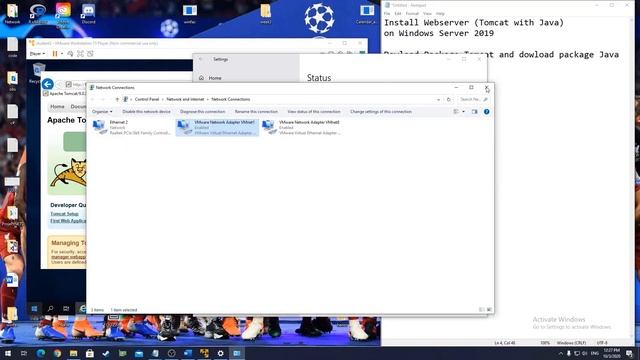Open the Format menu in Notepad
Viewport: 640px width, 360px height.
coord(412,13)
